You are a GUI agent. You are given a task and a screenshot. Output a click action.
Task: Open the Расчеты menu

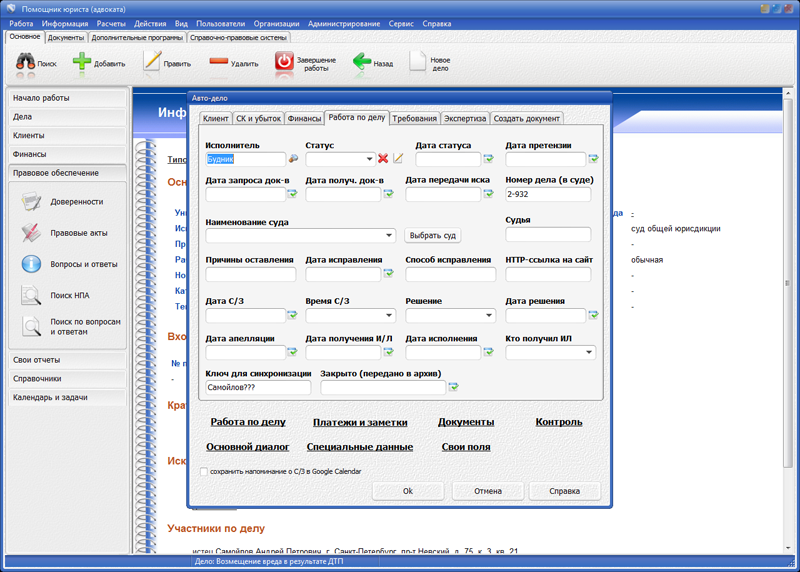pos(112,23)
